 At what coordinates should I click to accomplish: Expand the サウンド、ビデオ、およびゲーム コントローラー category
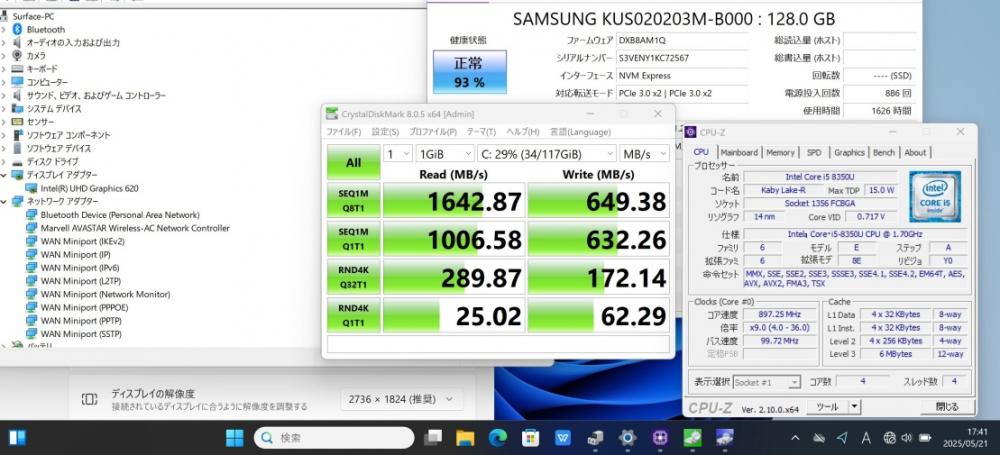coord(4,96)
